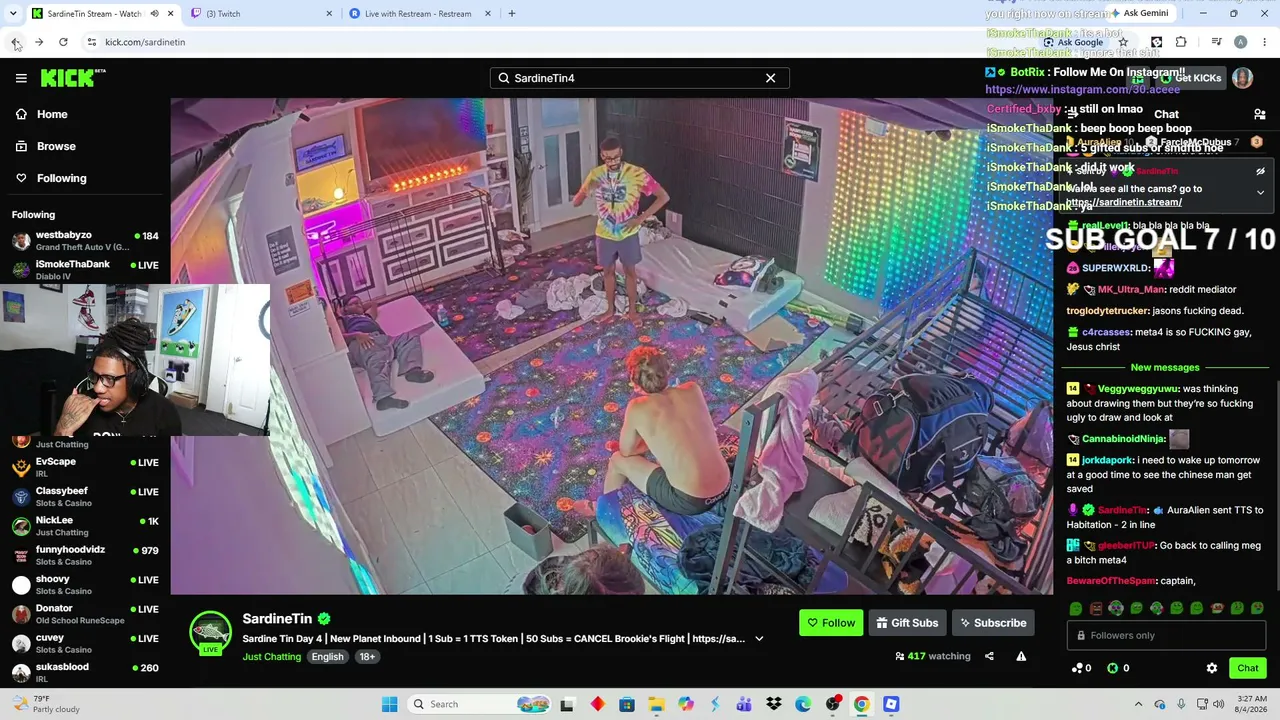Click the Gift Subs button
Image resolution: width=1280 pixels, height=720 pixels.
907,623
